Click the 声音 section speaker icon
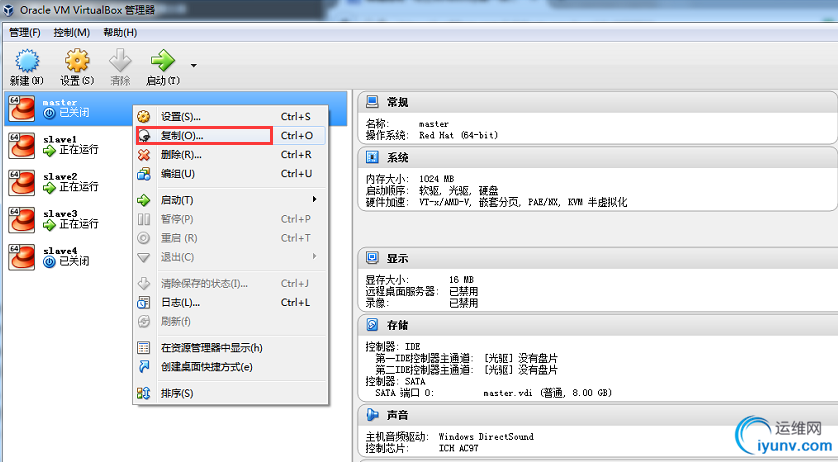 pyautogui.click(x=373, y=414)
